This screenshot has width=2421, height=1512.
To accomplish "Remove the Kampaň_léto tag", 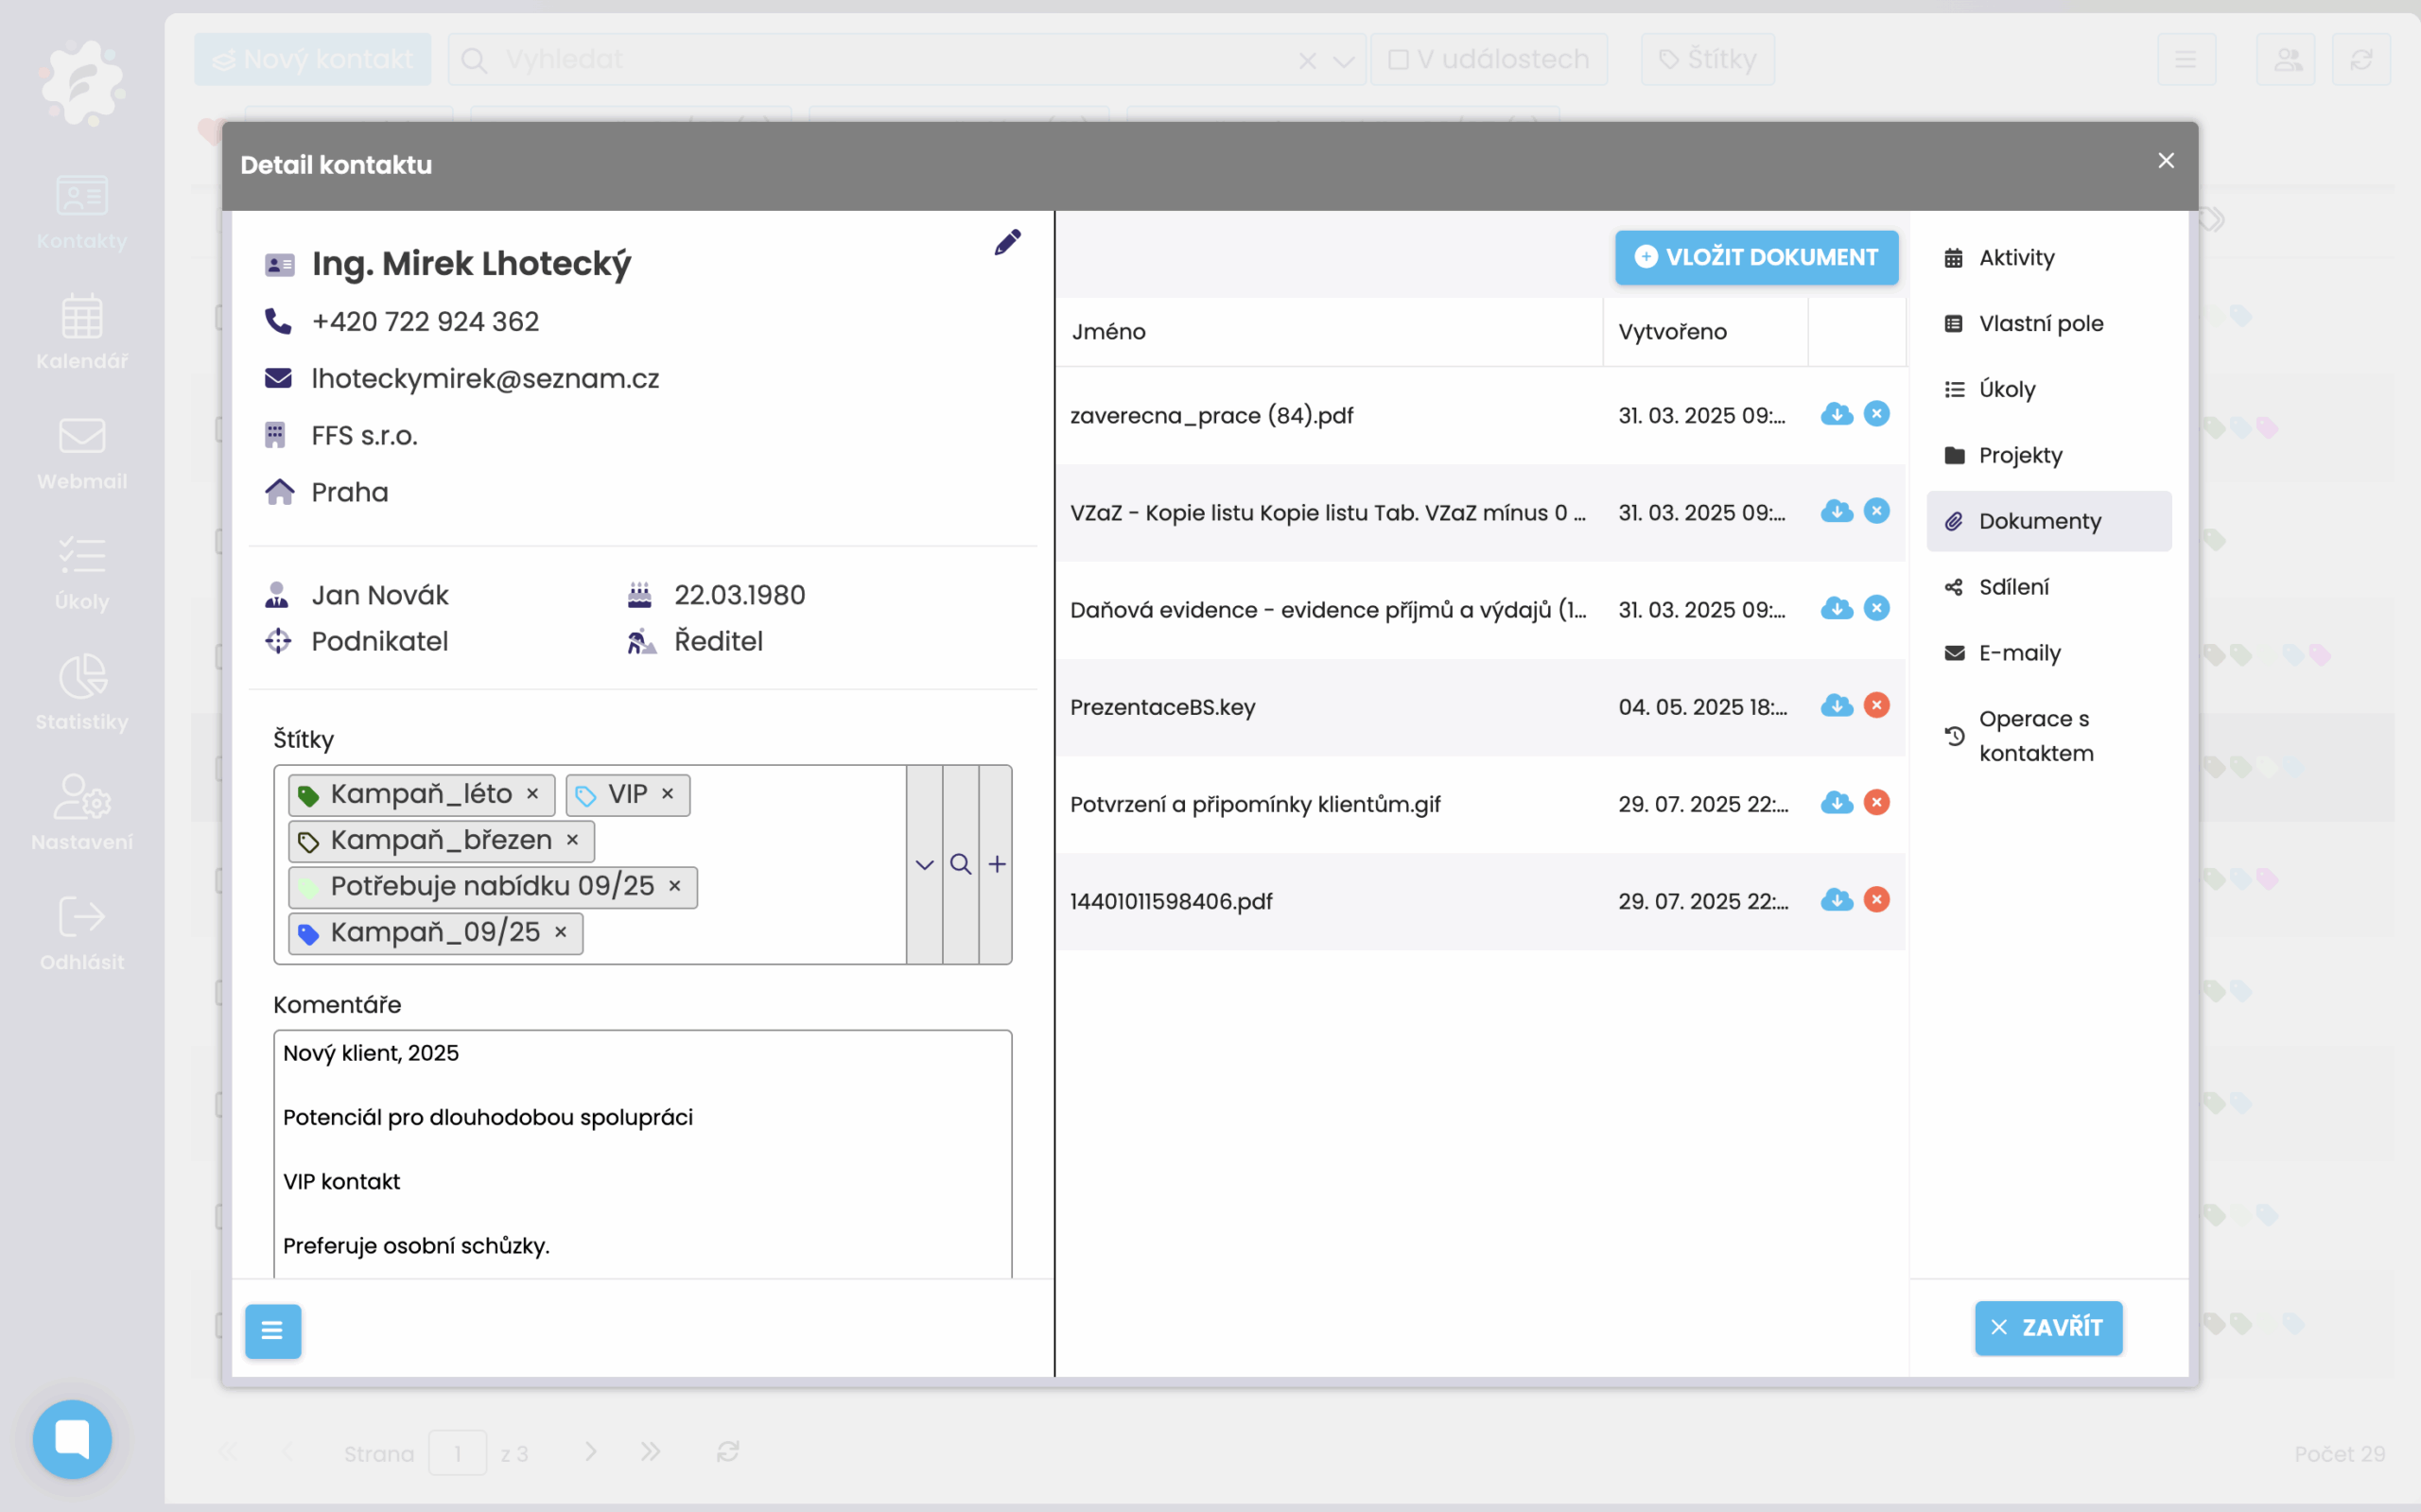I will [x=533, y=794].
